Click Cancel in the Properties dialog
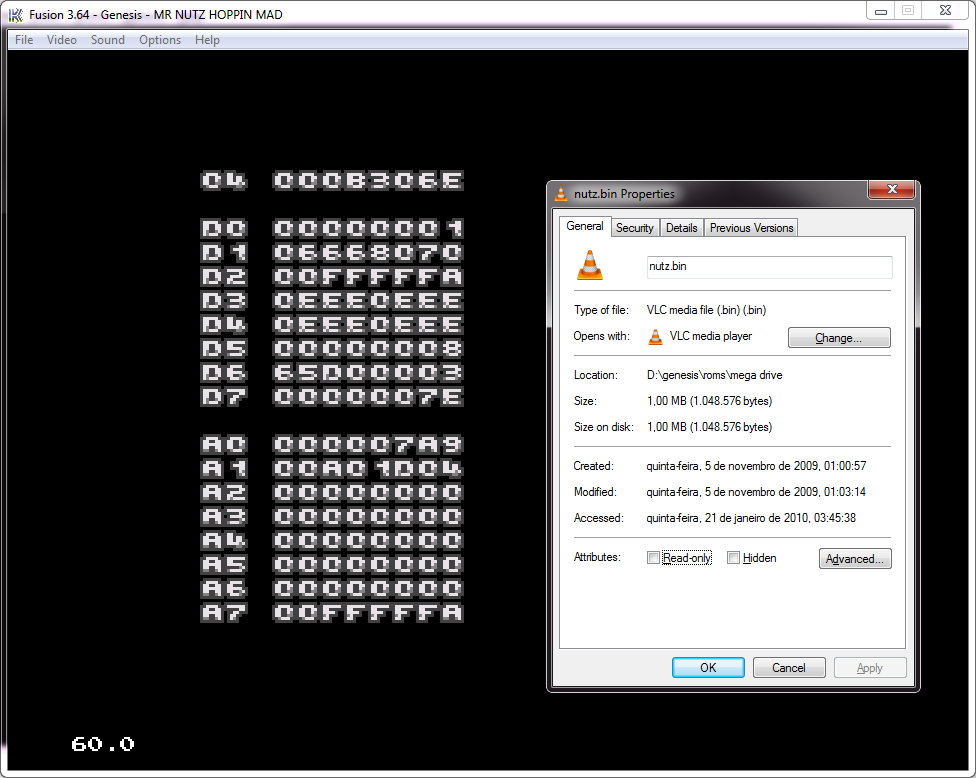Screen dimensions: 976x778 pyautogui.click(x=789, y=667)
